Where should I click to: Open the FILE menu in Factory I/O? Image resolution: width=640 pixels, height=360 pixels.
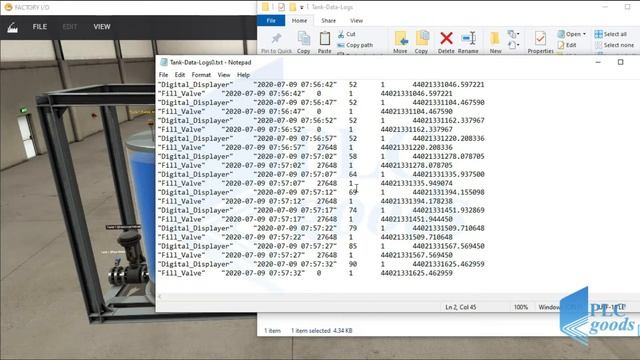[x=40, y=27]
